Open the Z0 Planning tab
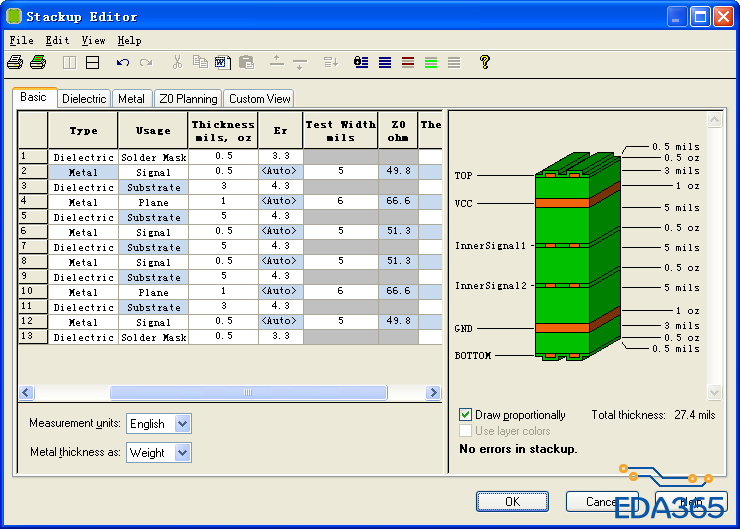This screenshot has width=740, height=529. click(x=188, y=99)
